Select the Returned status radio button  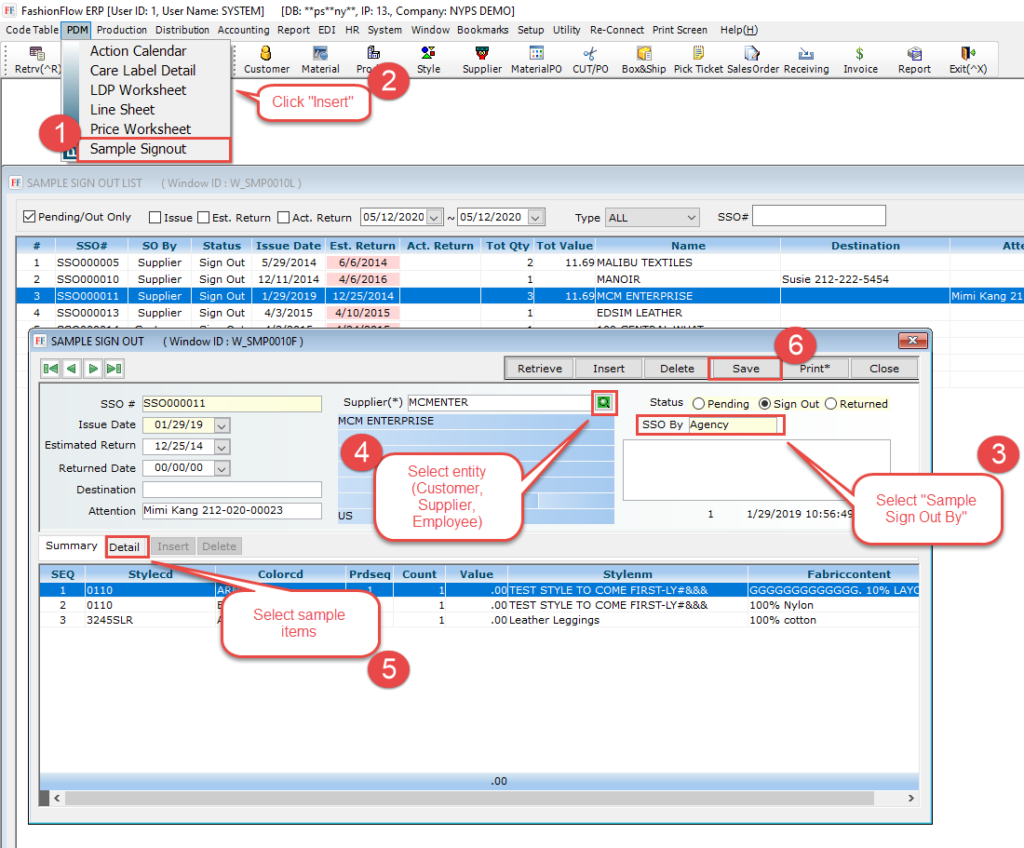click(x=832, y=404)
